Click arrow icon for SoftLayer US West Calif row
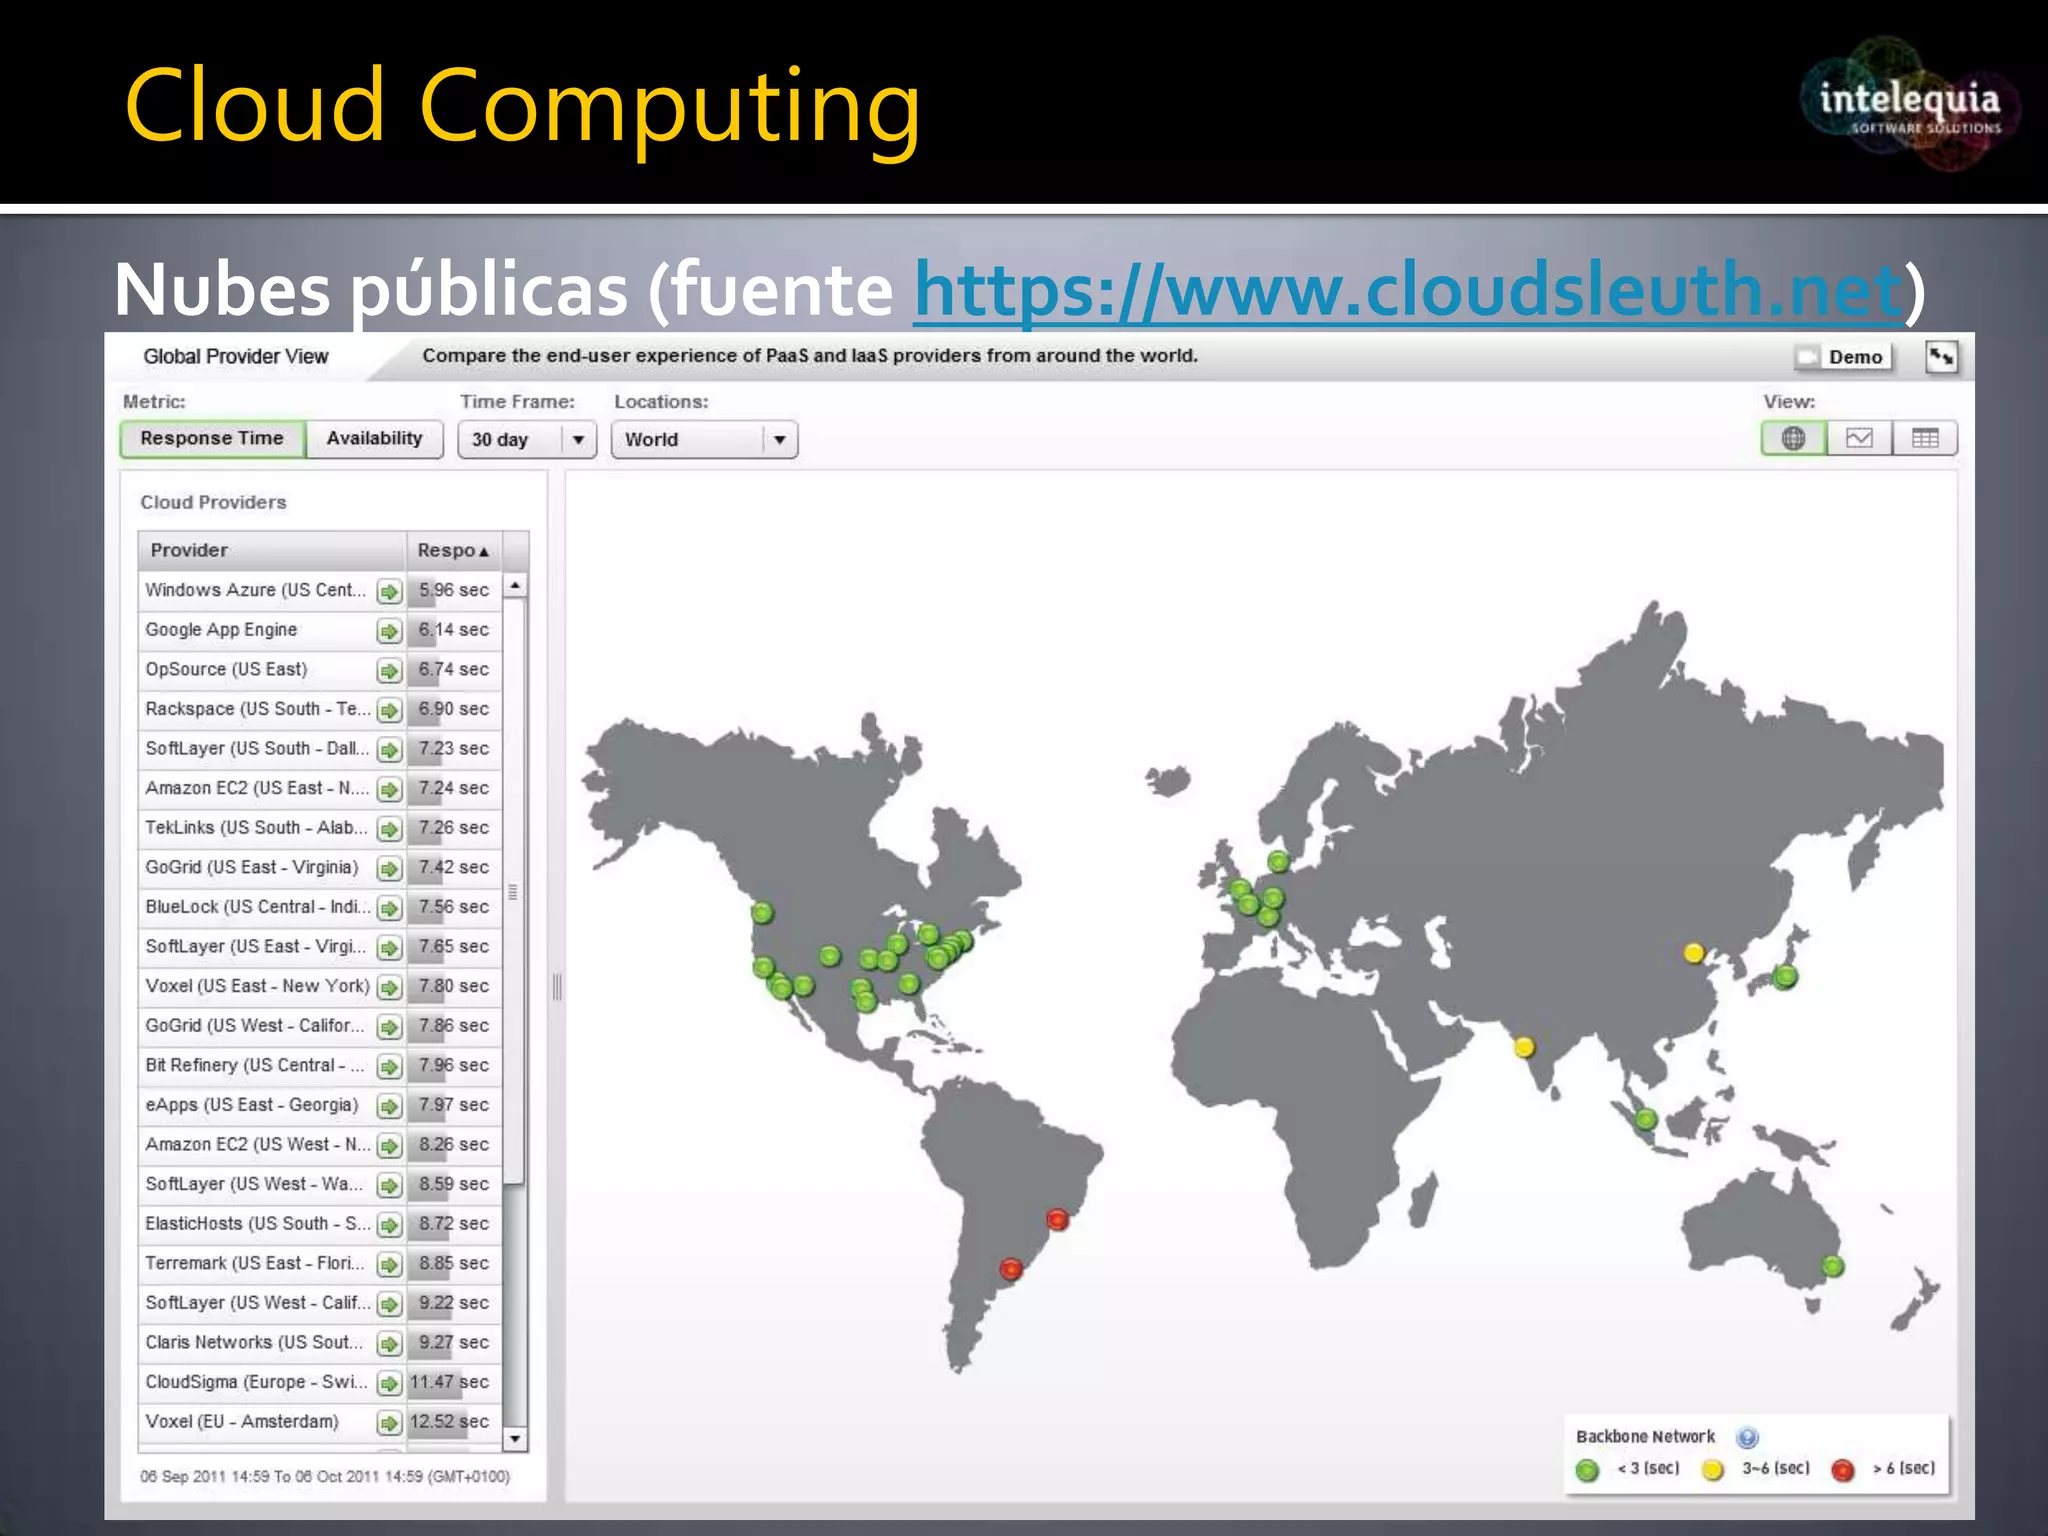The height and width of the screenshot is (1536, 2048). [389, 1304]
